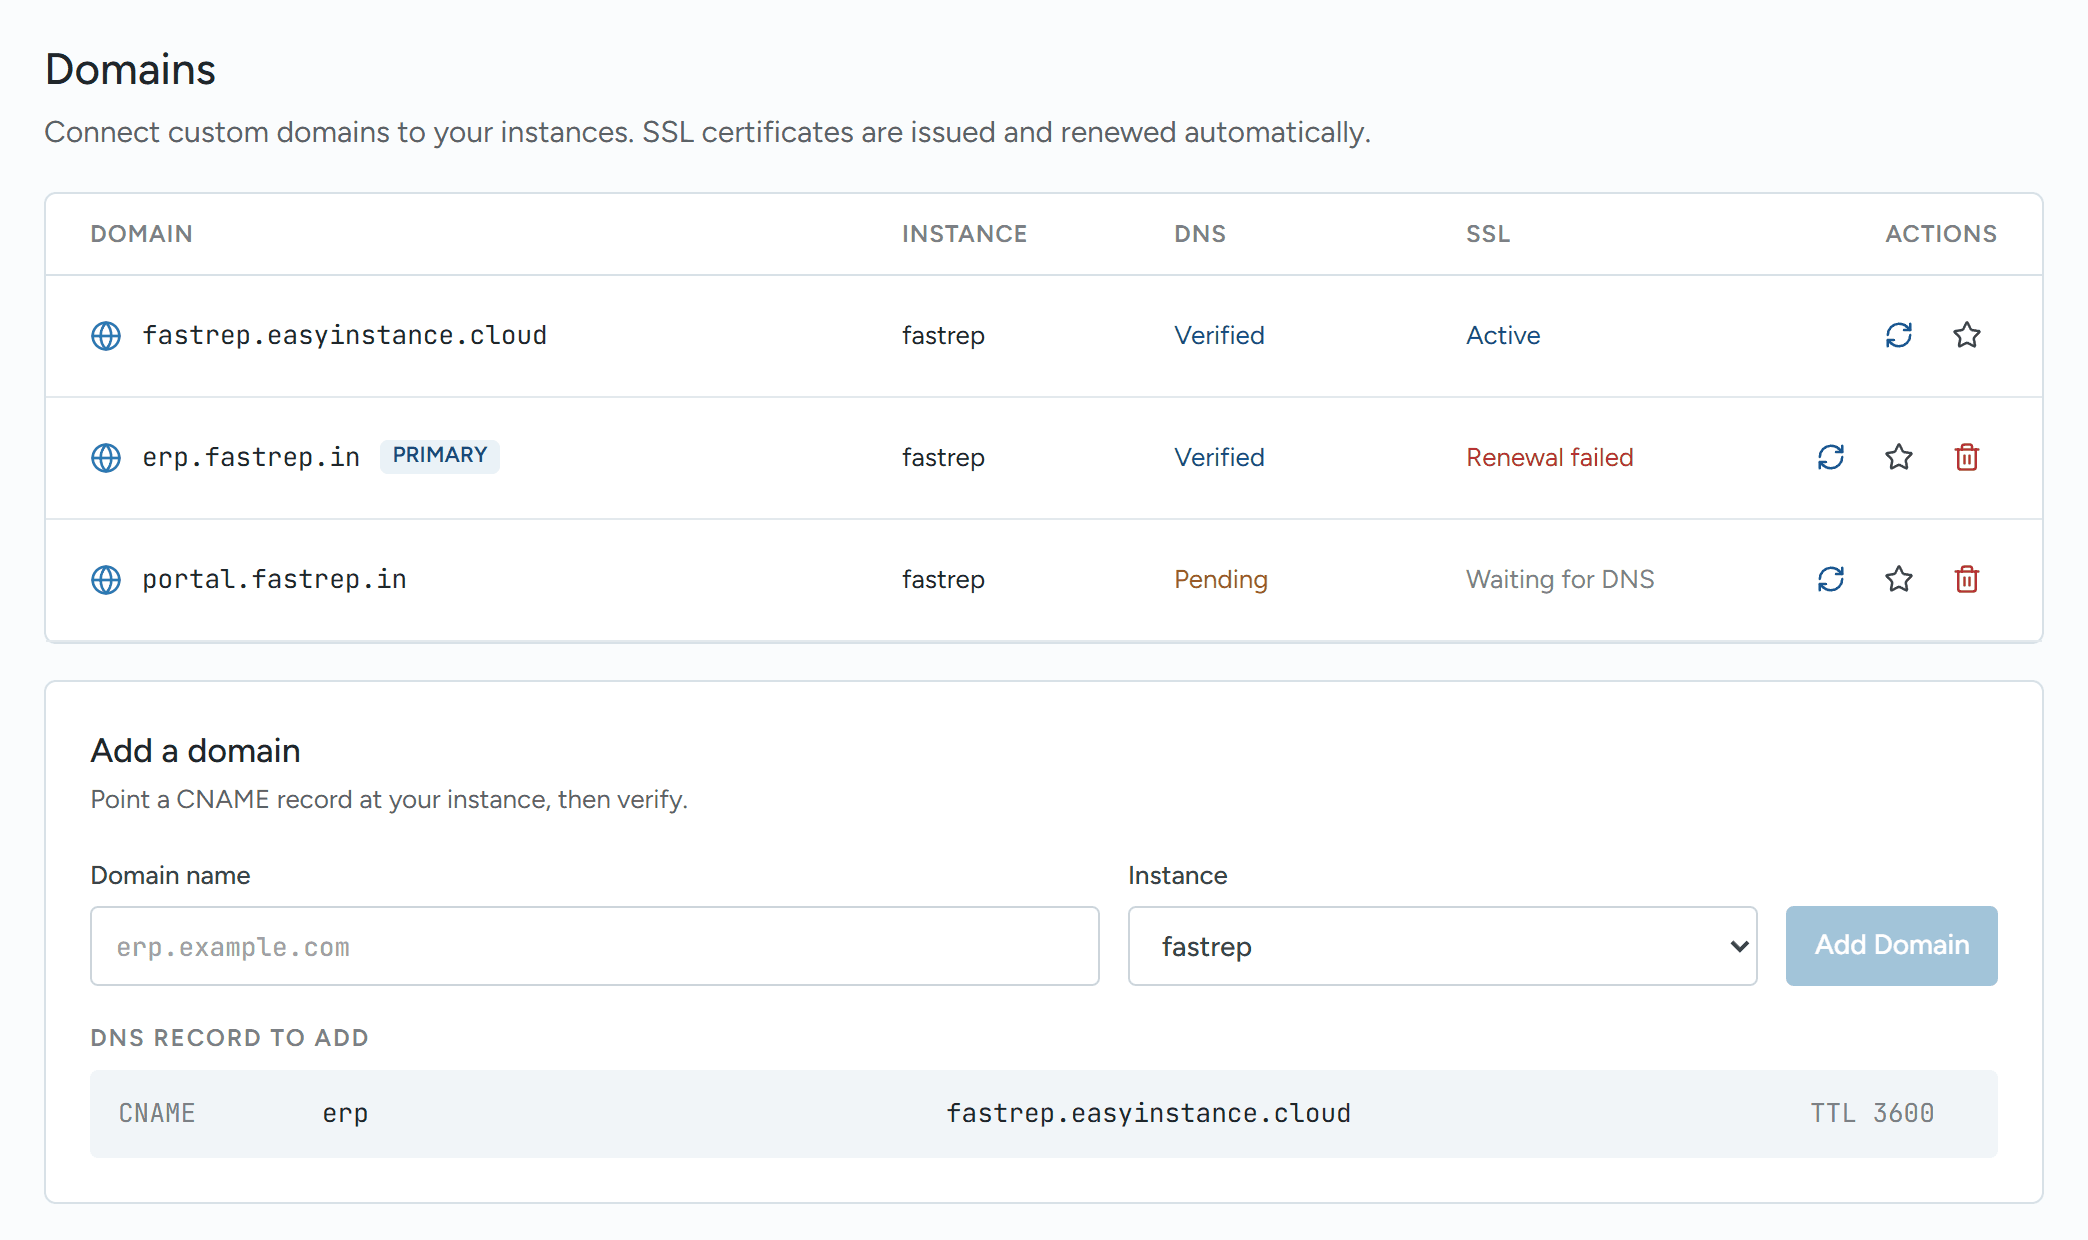This screenshot has height=1240, width=2088.
Task: Click globe icon beside portal.fastrep.in
Action: coord(106,580)
